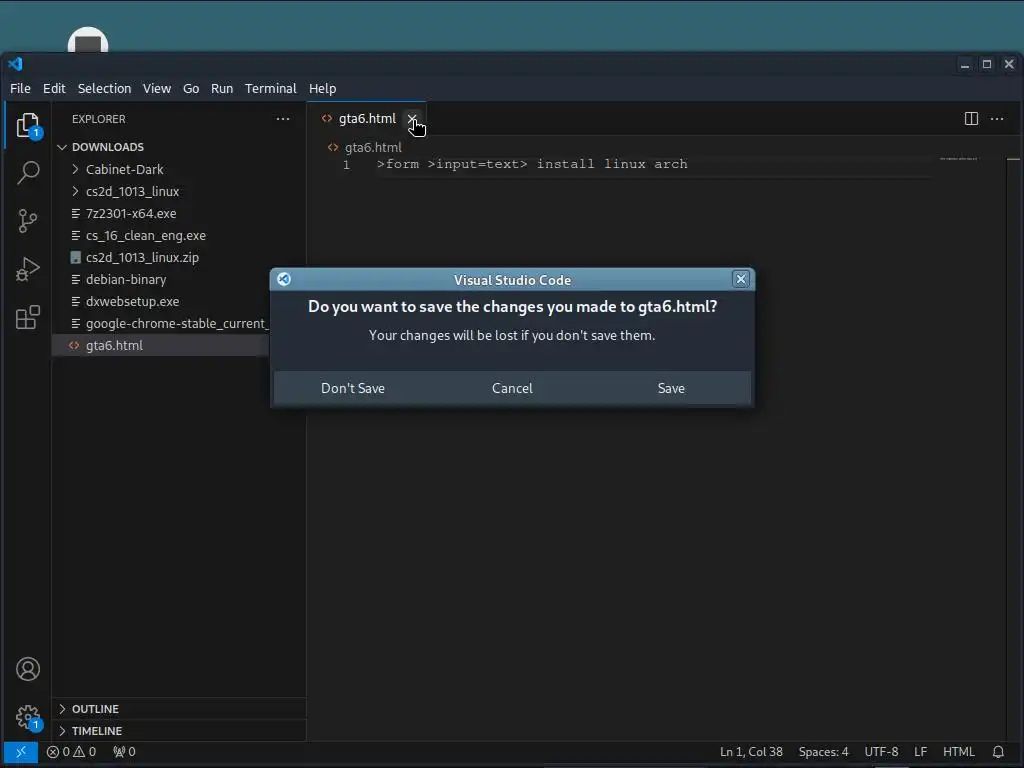Open the Extensions view

(27, 317)
